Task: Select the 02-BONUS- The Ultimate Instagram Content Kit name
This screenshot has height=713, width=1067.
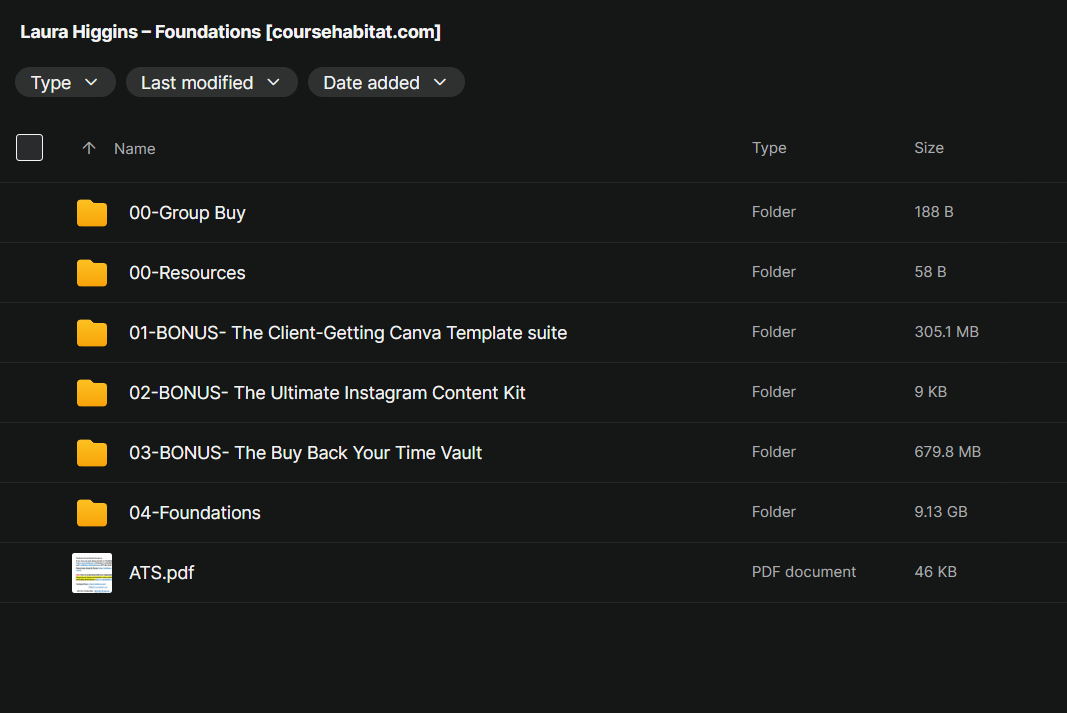Action: click(x=327, y=393)
